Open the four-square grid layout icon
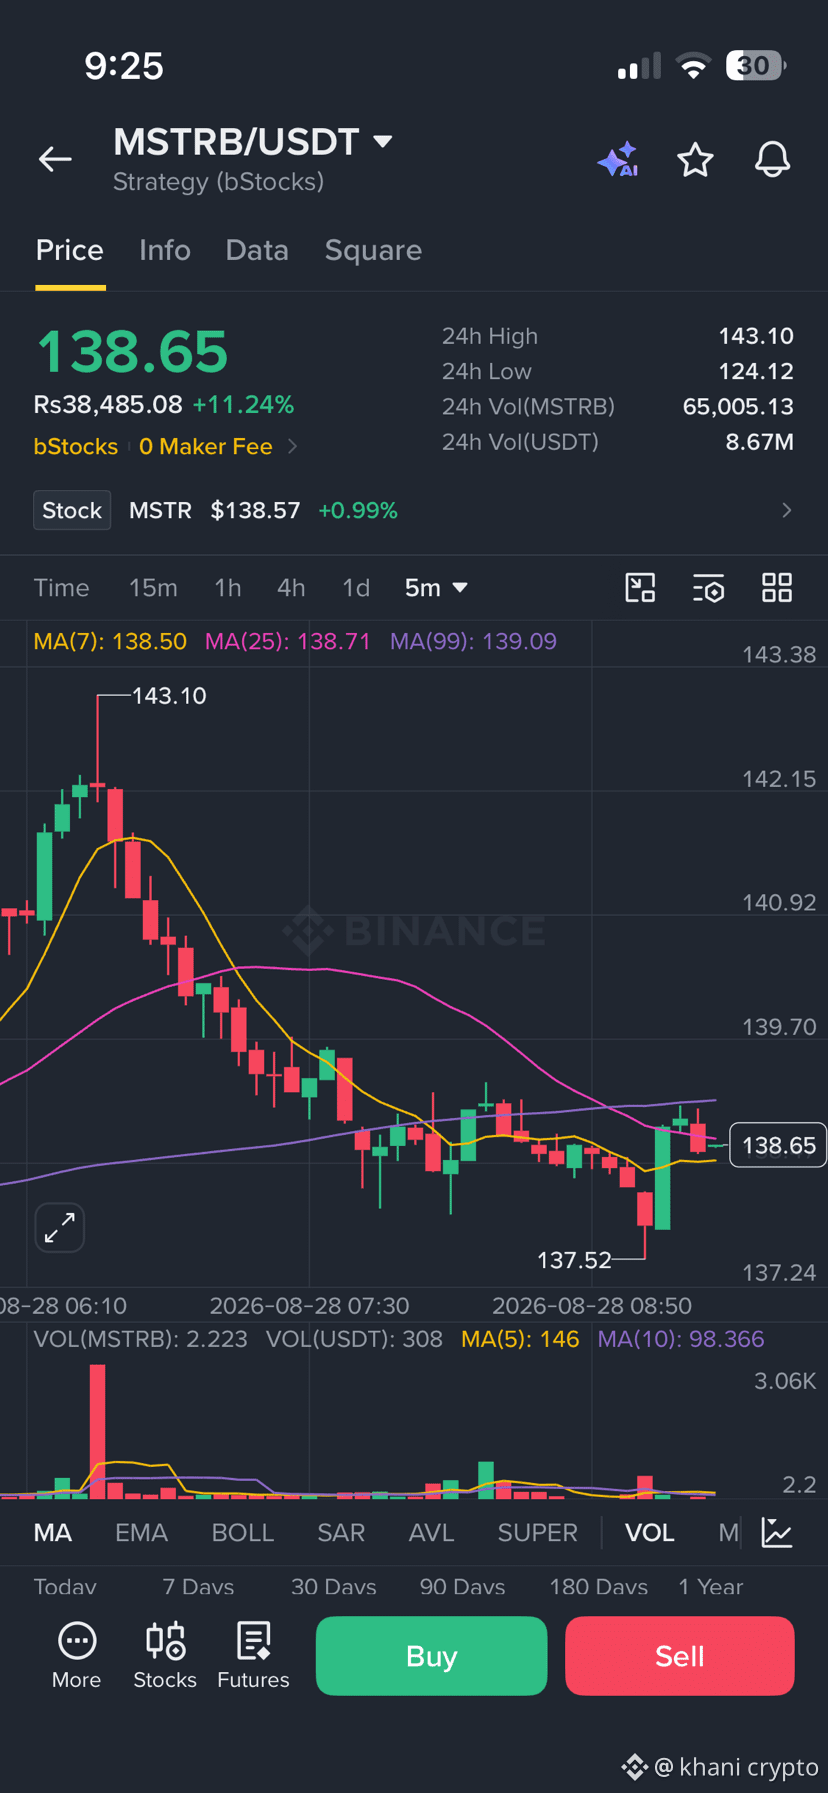The width and height of the screenshot is (828, 1793). (777, 588)
